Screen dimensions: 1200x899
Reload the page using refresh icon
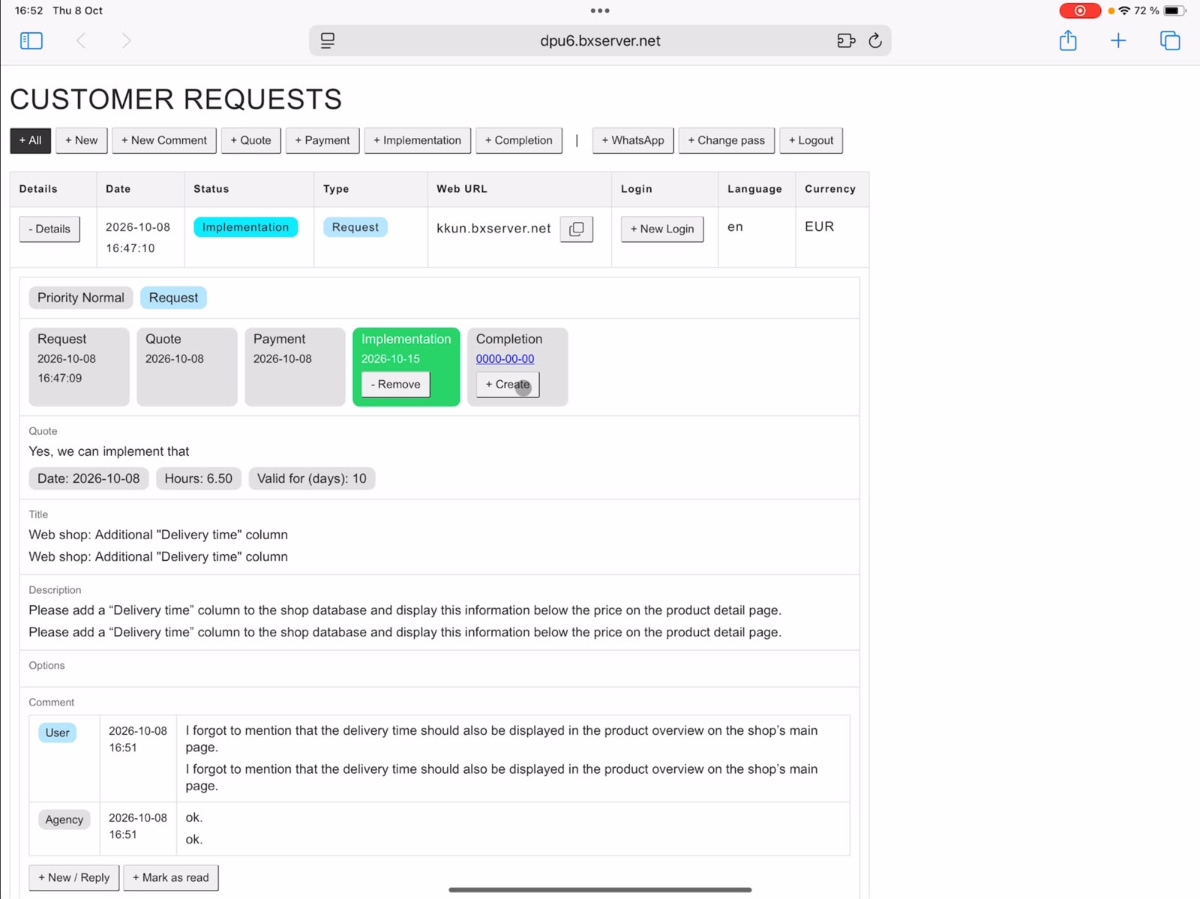pyautogui.click(x=875, y=41)
